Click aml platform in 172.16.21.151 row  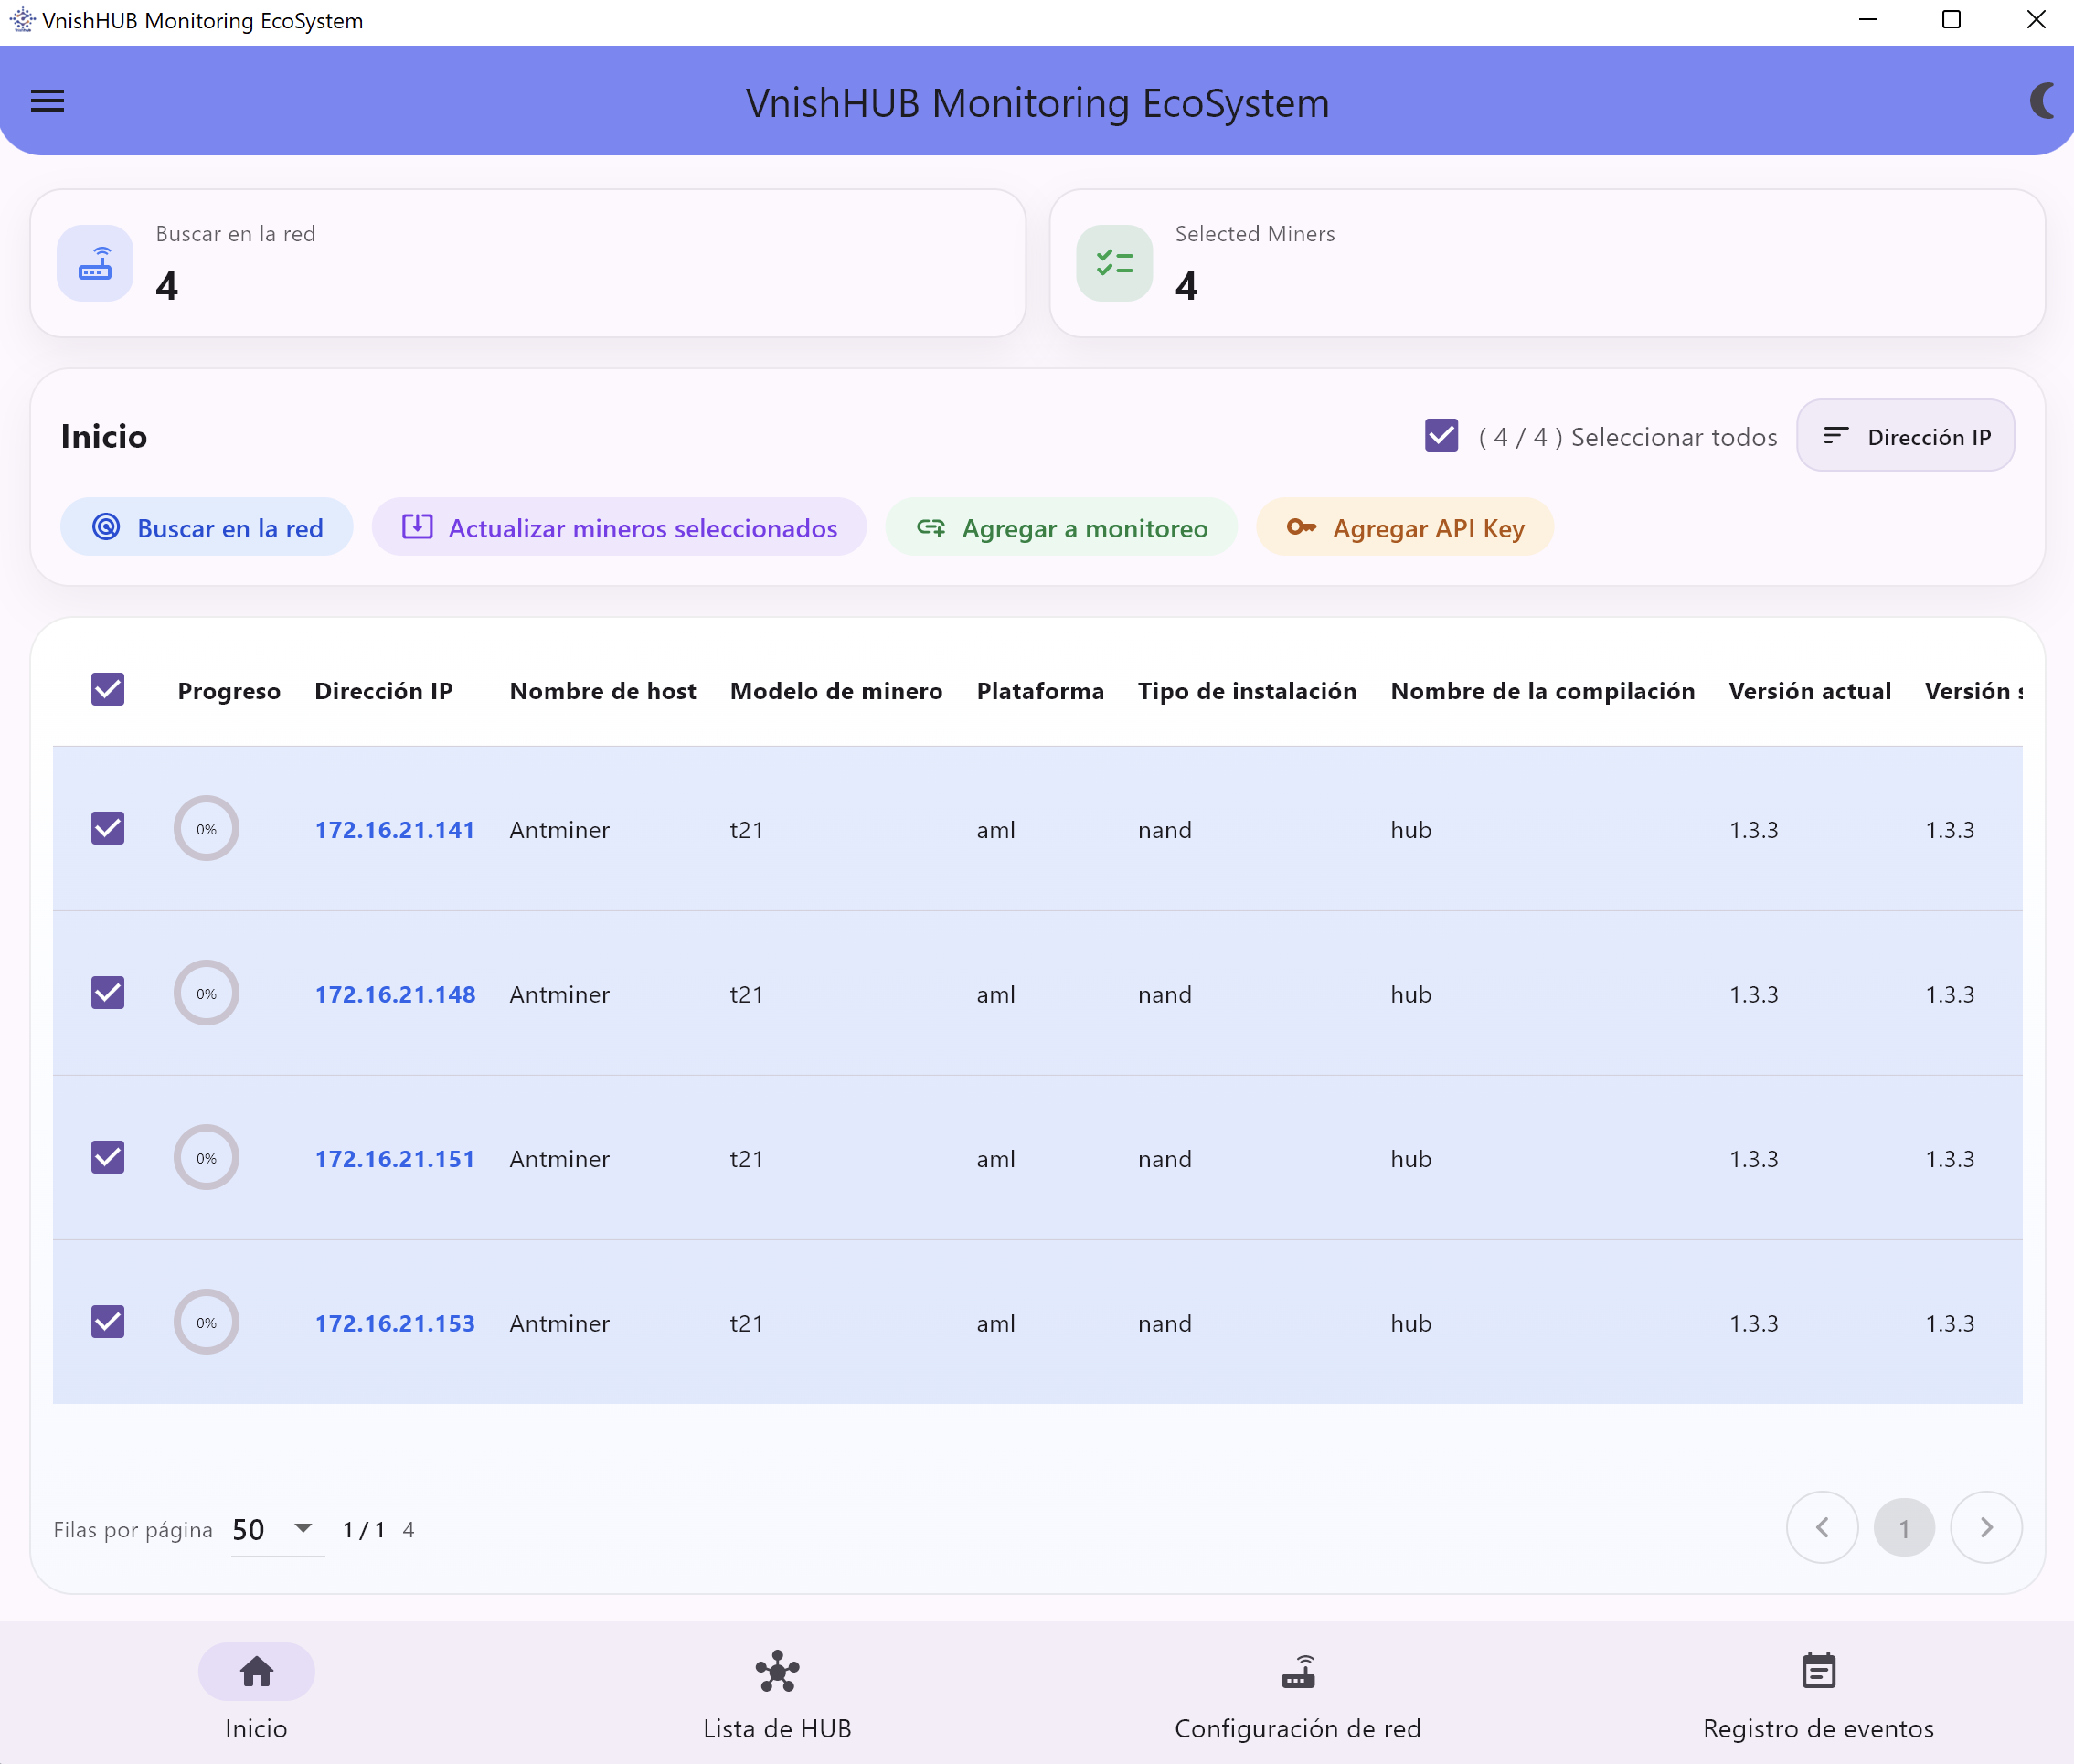(995, 1159)
